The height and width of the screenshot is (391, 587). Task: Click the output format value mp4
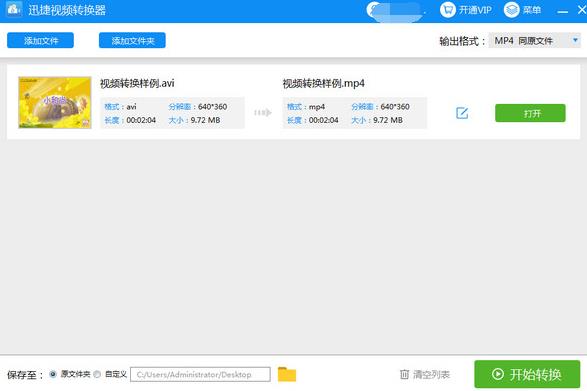click(317, 107)
